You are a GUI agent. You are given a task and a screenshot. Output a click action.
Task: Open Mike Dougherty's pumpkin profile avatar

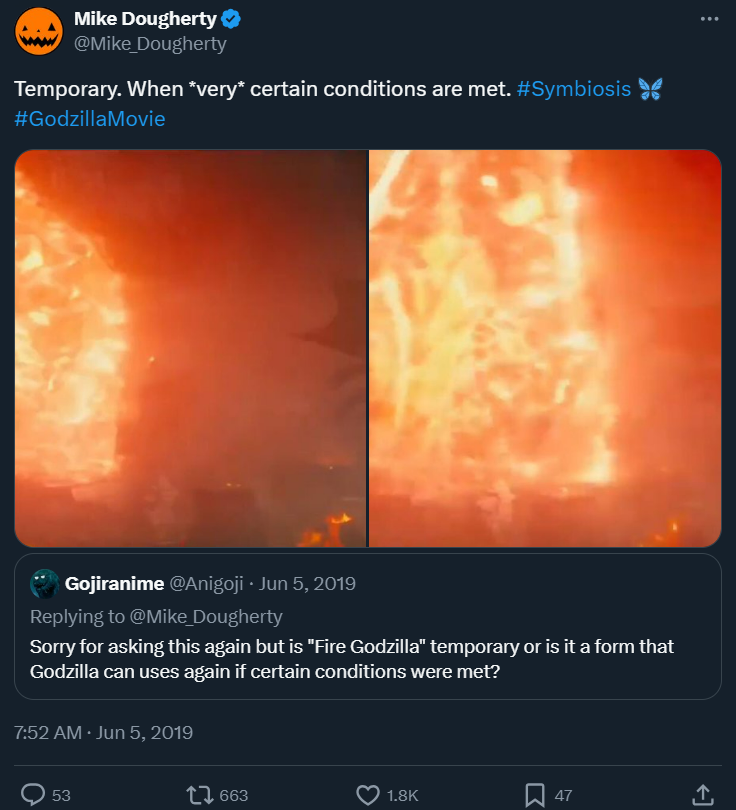pos(39,30)
